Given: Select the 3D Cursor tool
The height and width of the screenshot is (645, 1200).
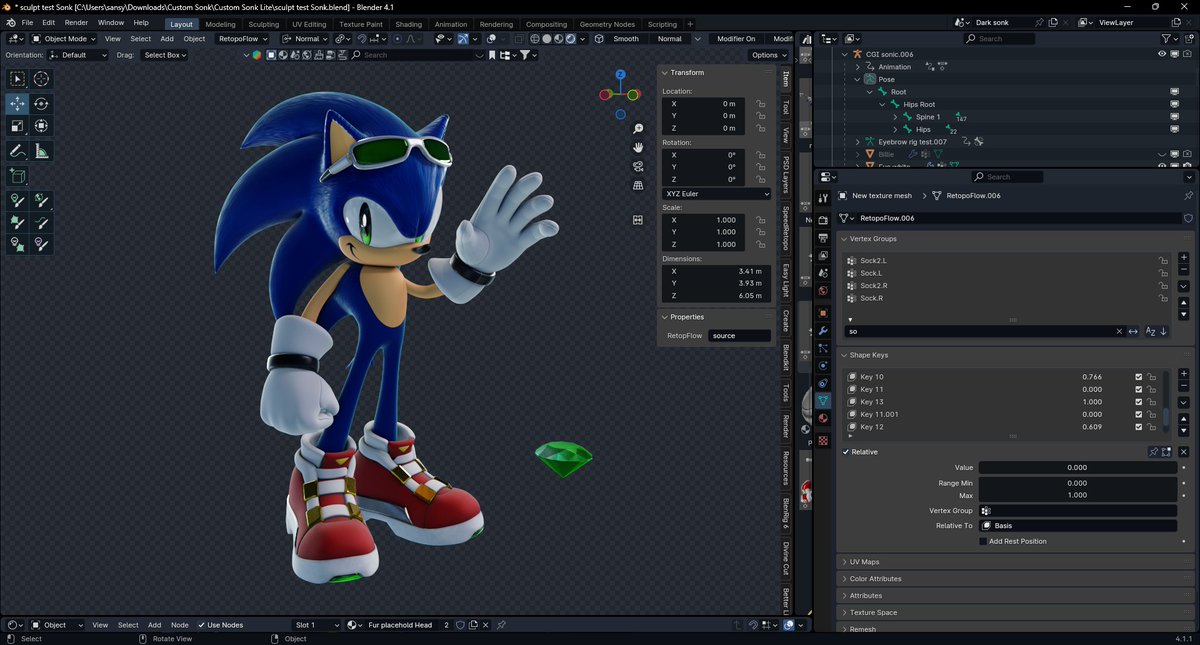Looking at the screenshot, I should (x=41, y=79).
